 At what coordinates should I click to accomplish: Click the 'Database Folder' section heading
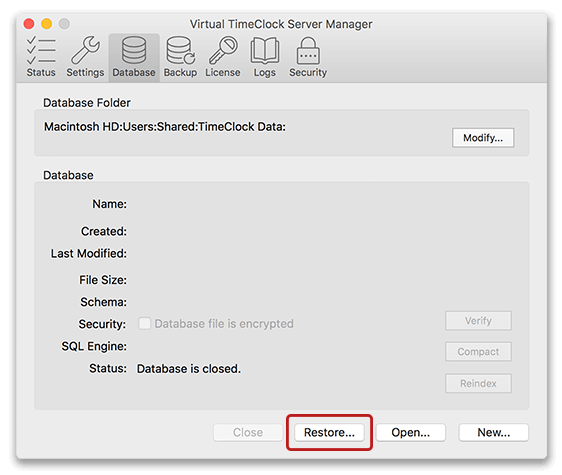tap(87, 103)
